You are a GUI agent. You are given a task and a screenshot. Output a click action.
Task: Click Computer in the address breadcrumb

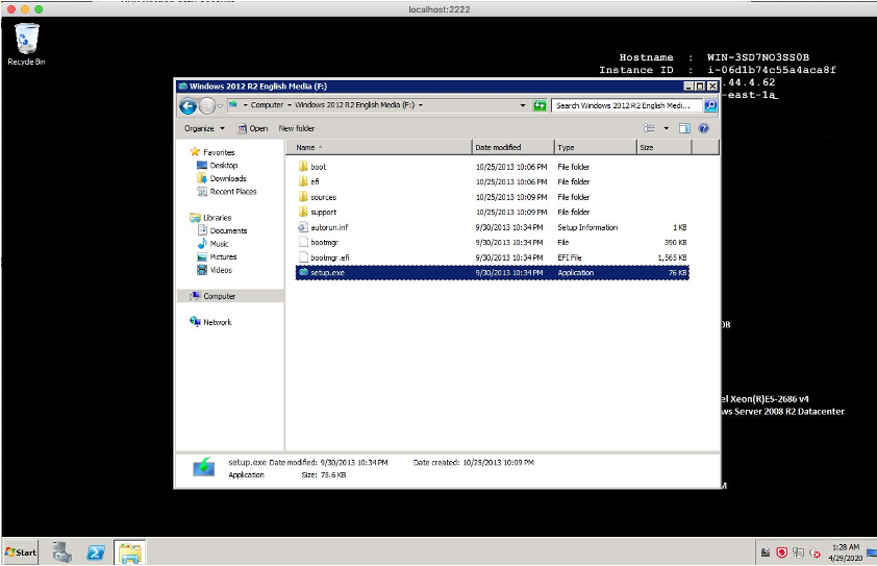(x=267, y=105)
